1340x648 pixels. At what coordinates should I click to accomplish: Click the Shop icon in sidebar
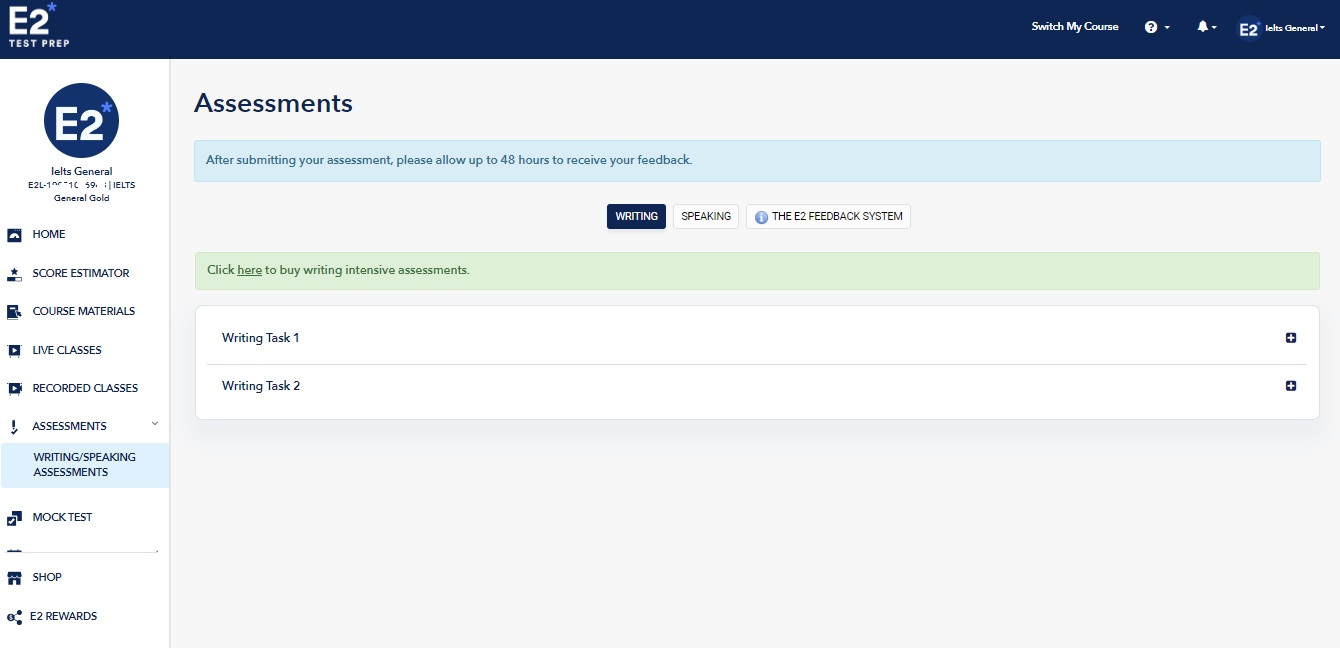click(14, 578)
